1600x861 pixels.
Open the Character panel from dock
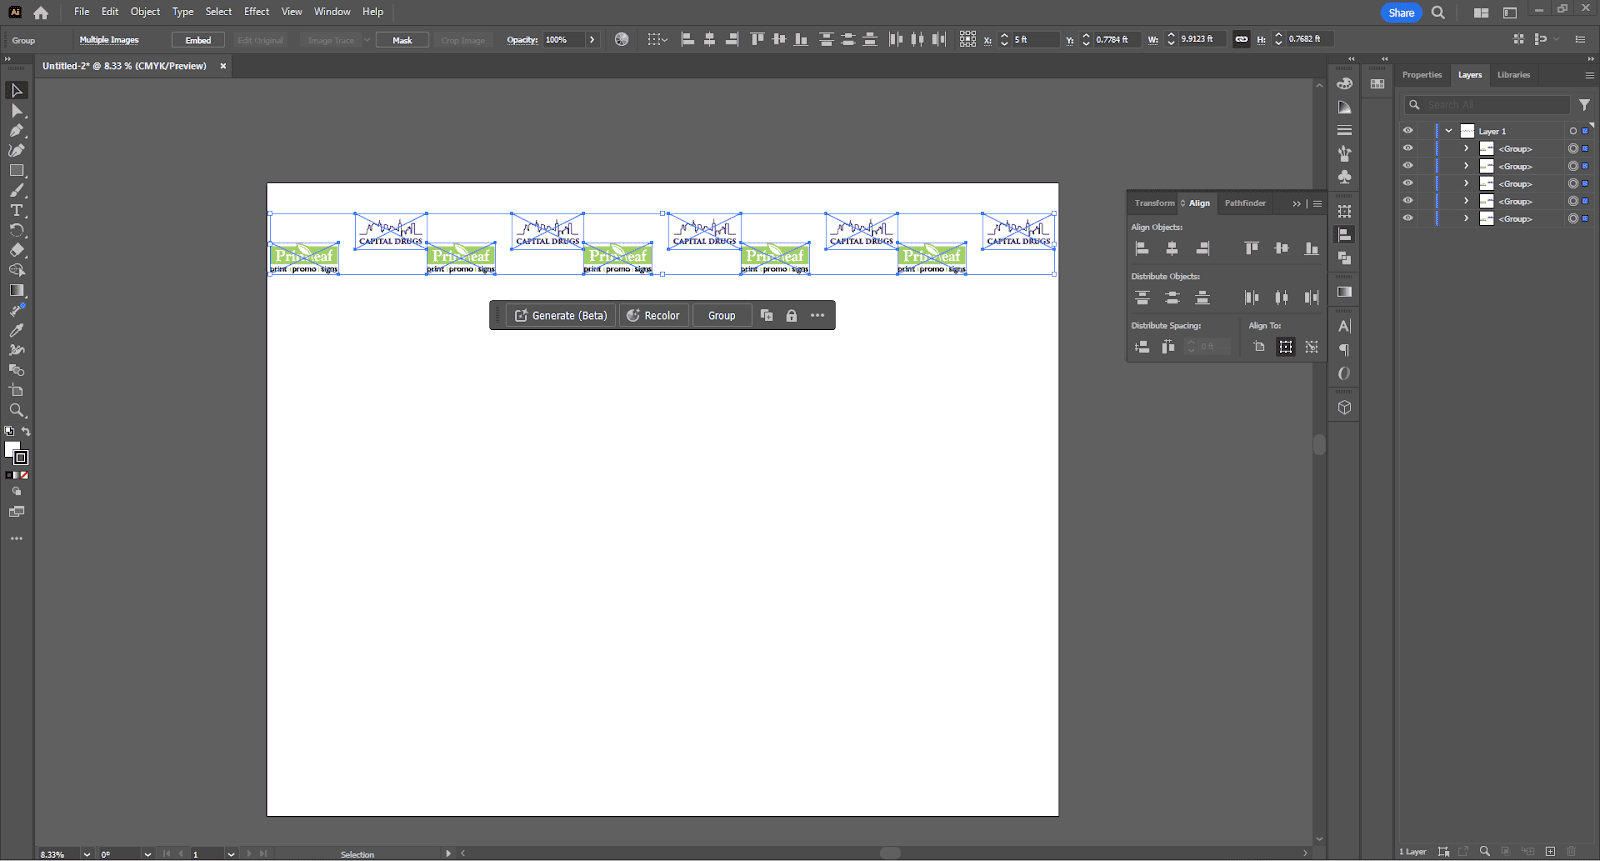(1345, 326)
